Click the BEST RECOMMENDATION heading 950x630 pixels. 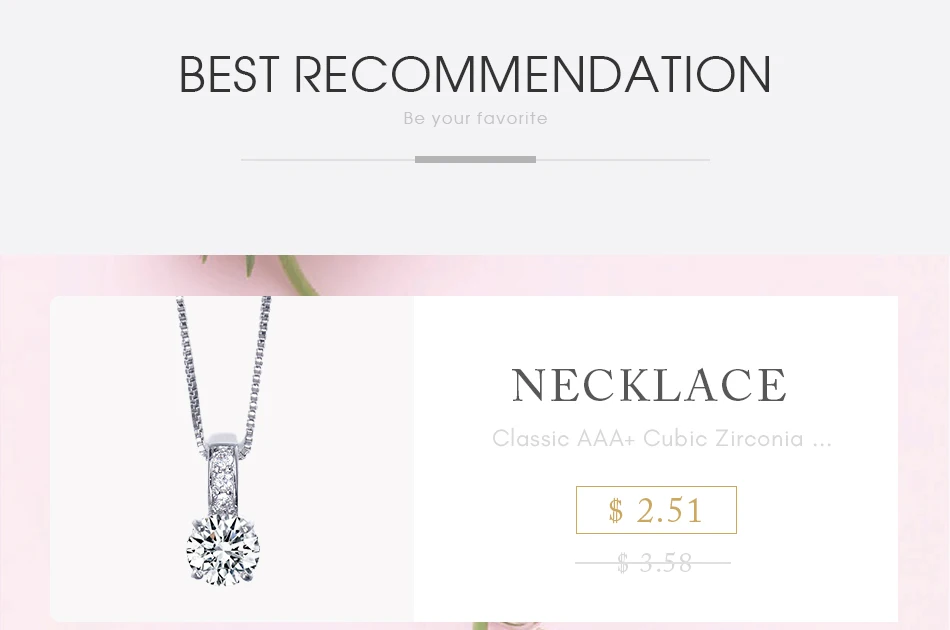tap(475, 75)
